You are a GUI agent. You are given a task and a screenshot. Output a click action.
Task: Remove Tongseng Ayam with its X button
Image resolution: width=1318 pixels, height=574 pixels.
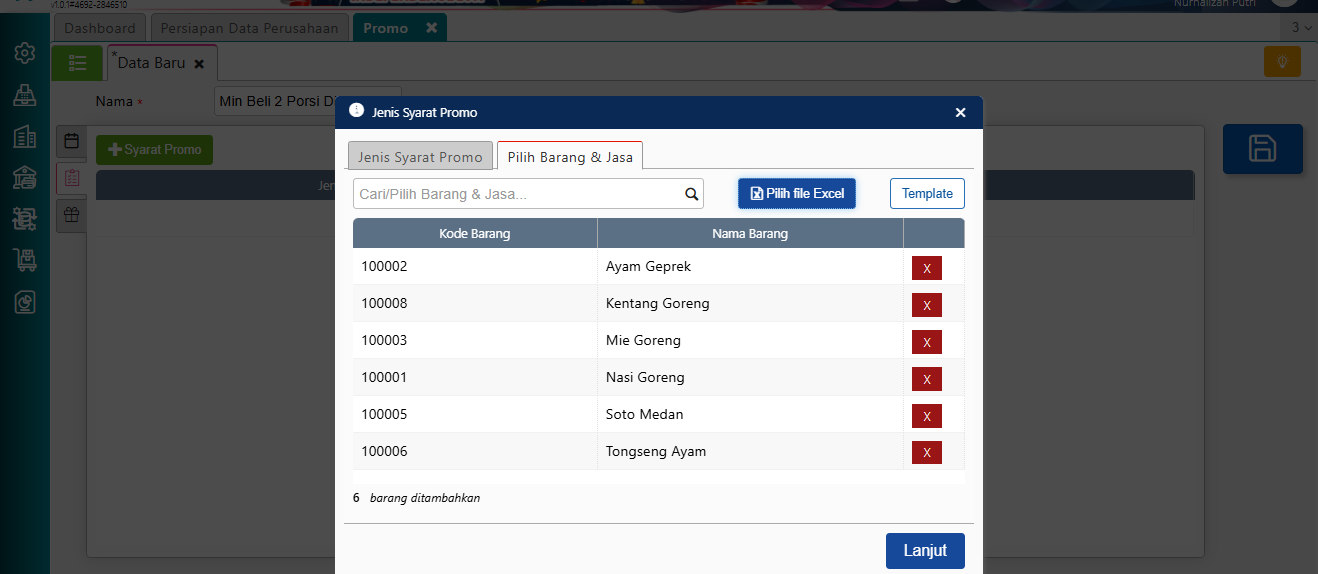tap(927, 453)
